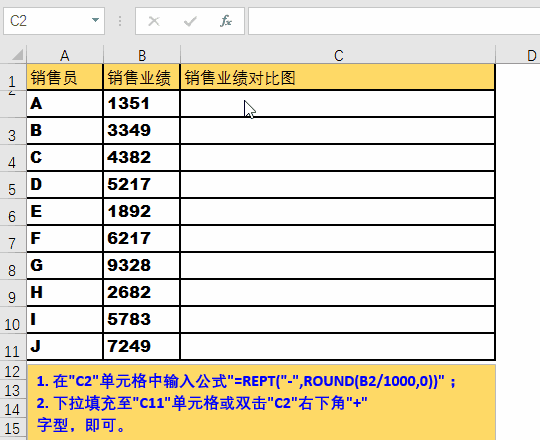Screen dimensions: 540x440
Task: Select column C header
Action: (x=338, y=55)
